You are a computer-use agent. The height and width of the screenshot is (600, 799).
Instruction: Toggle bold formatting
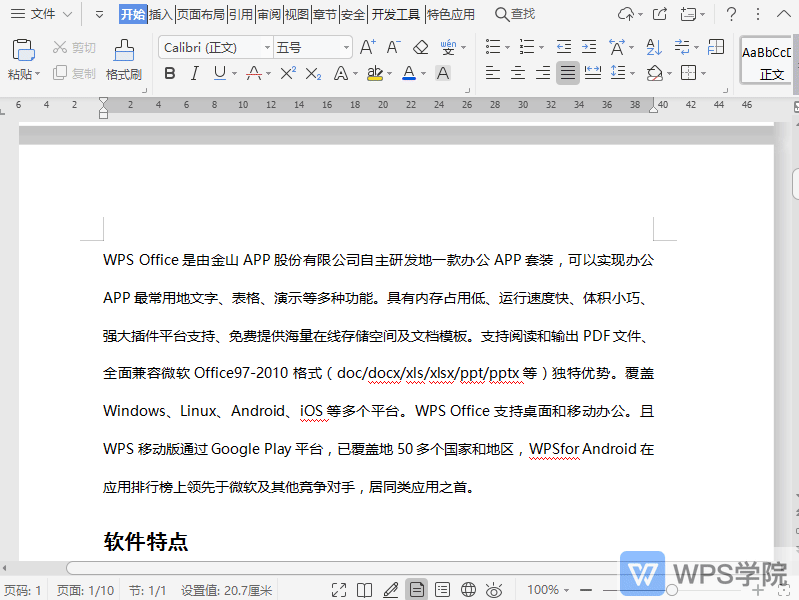click(x=169, y=73)
